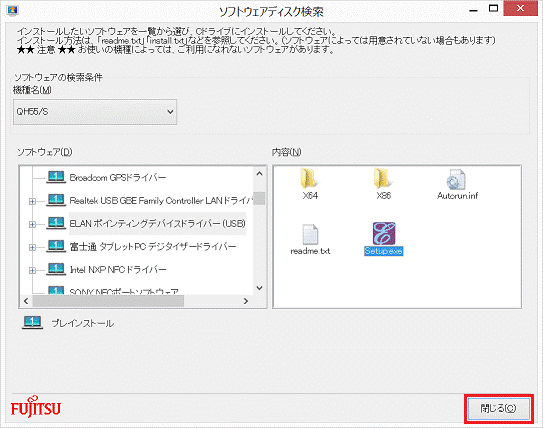The width and height of the screenshot is (543, 428).
Task: Click the 閉じる(C) close button
Action: pyautogui.click(x=498, y=409)
